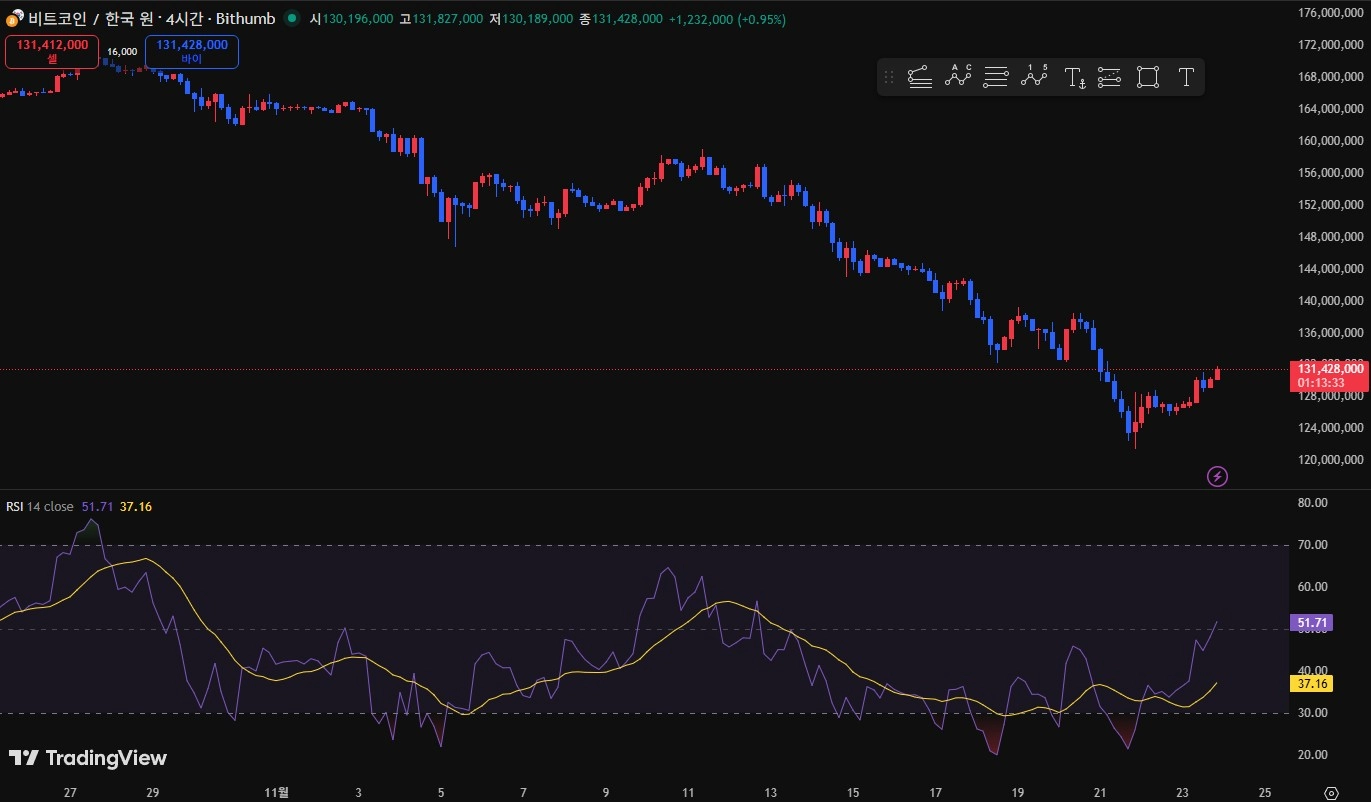
Task: Click the green market status dot
Action: (291, 18)
